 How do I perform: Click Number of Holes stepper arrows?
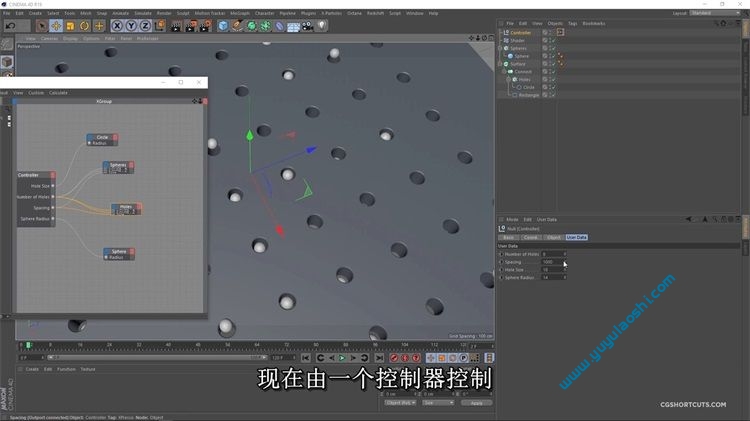tap(564, 254)
